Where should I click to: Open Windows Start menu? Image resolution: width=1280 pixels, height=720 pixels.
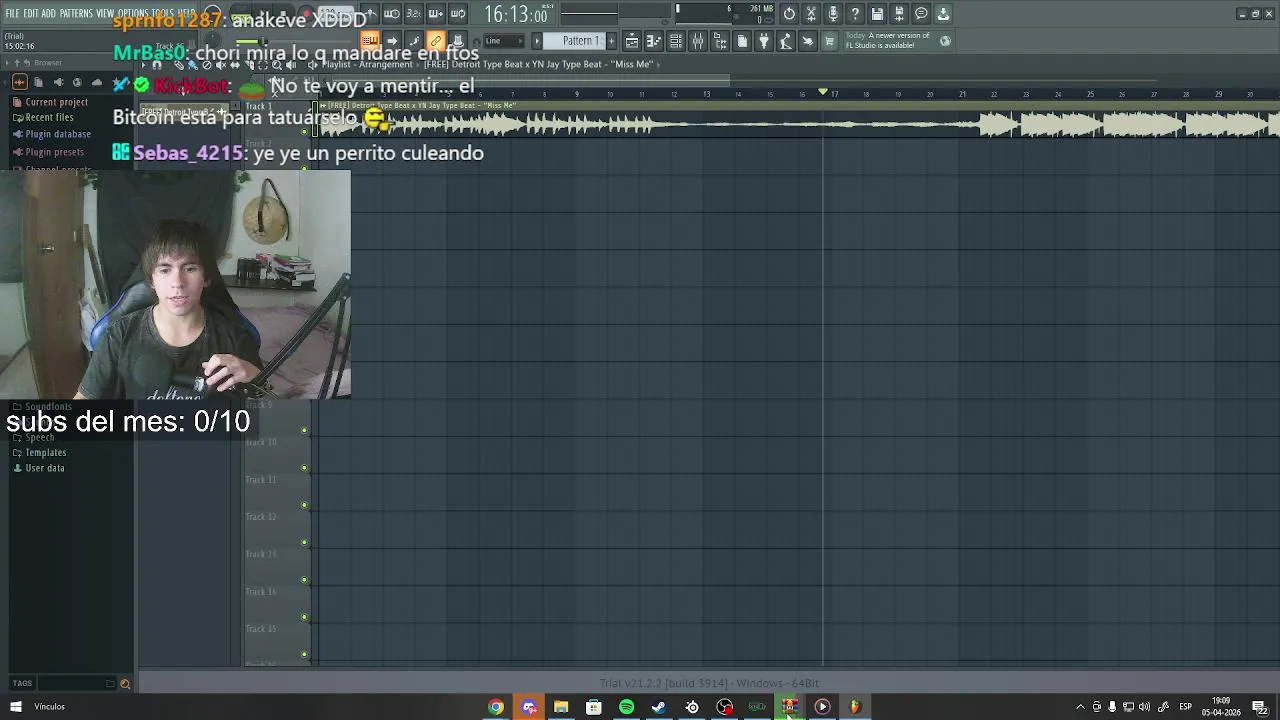(16, 707)
